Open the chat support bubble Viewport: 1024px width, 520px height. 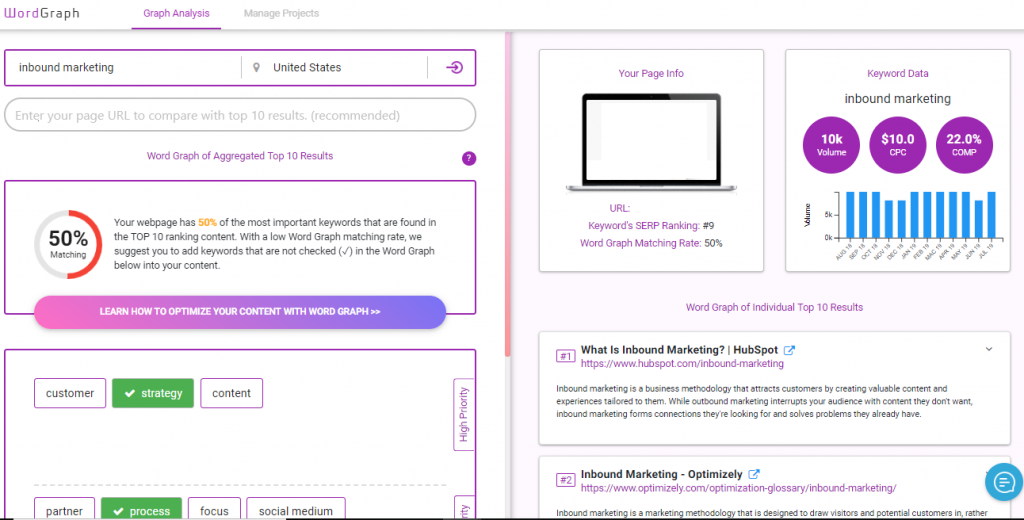pyautogui.click(x=1003, y=482)
